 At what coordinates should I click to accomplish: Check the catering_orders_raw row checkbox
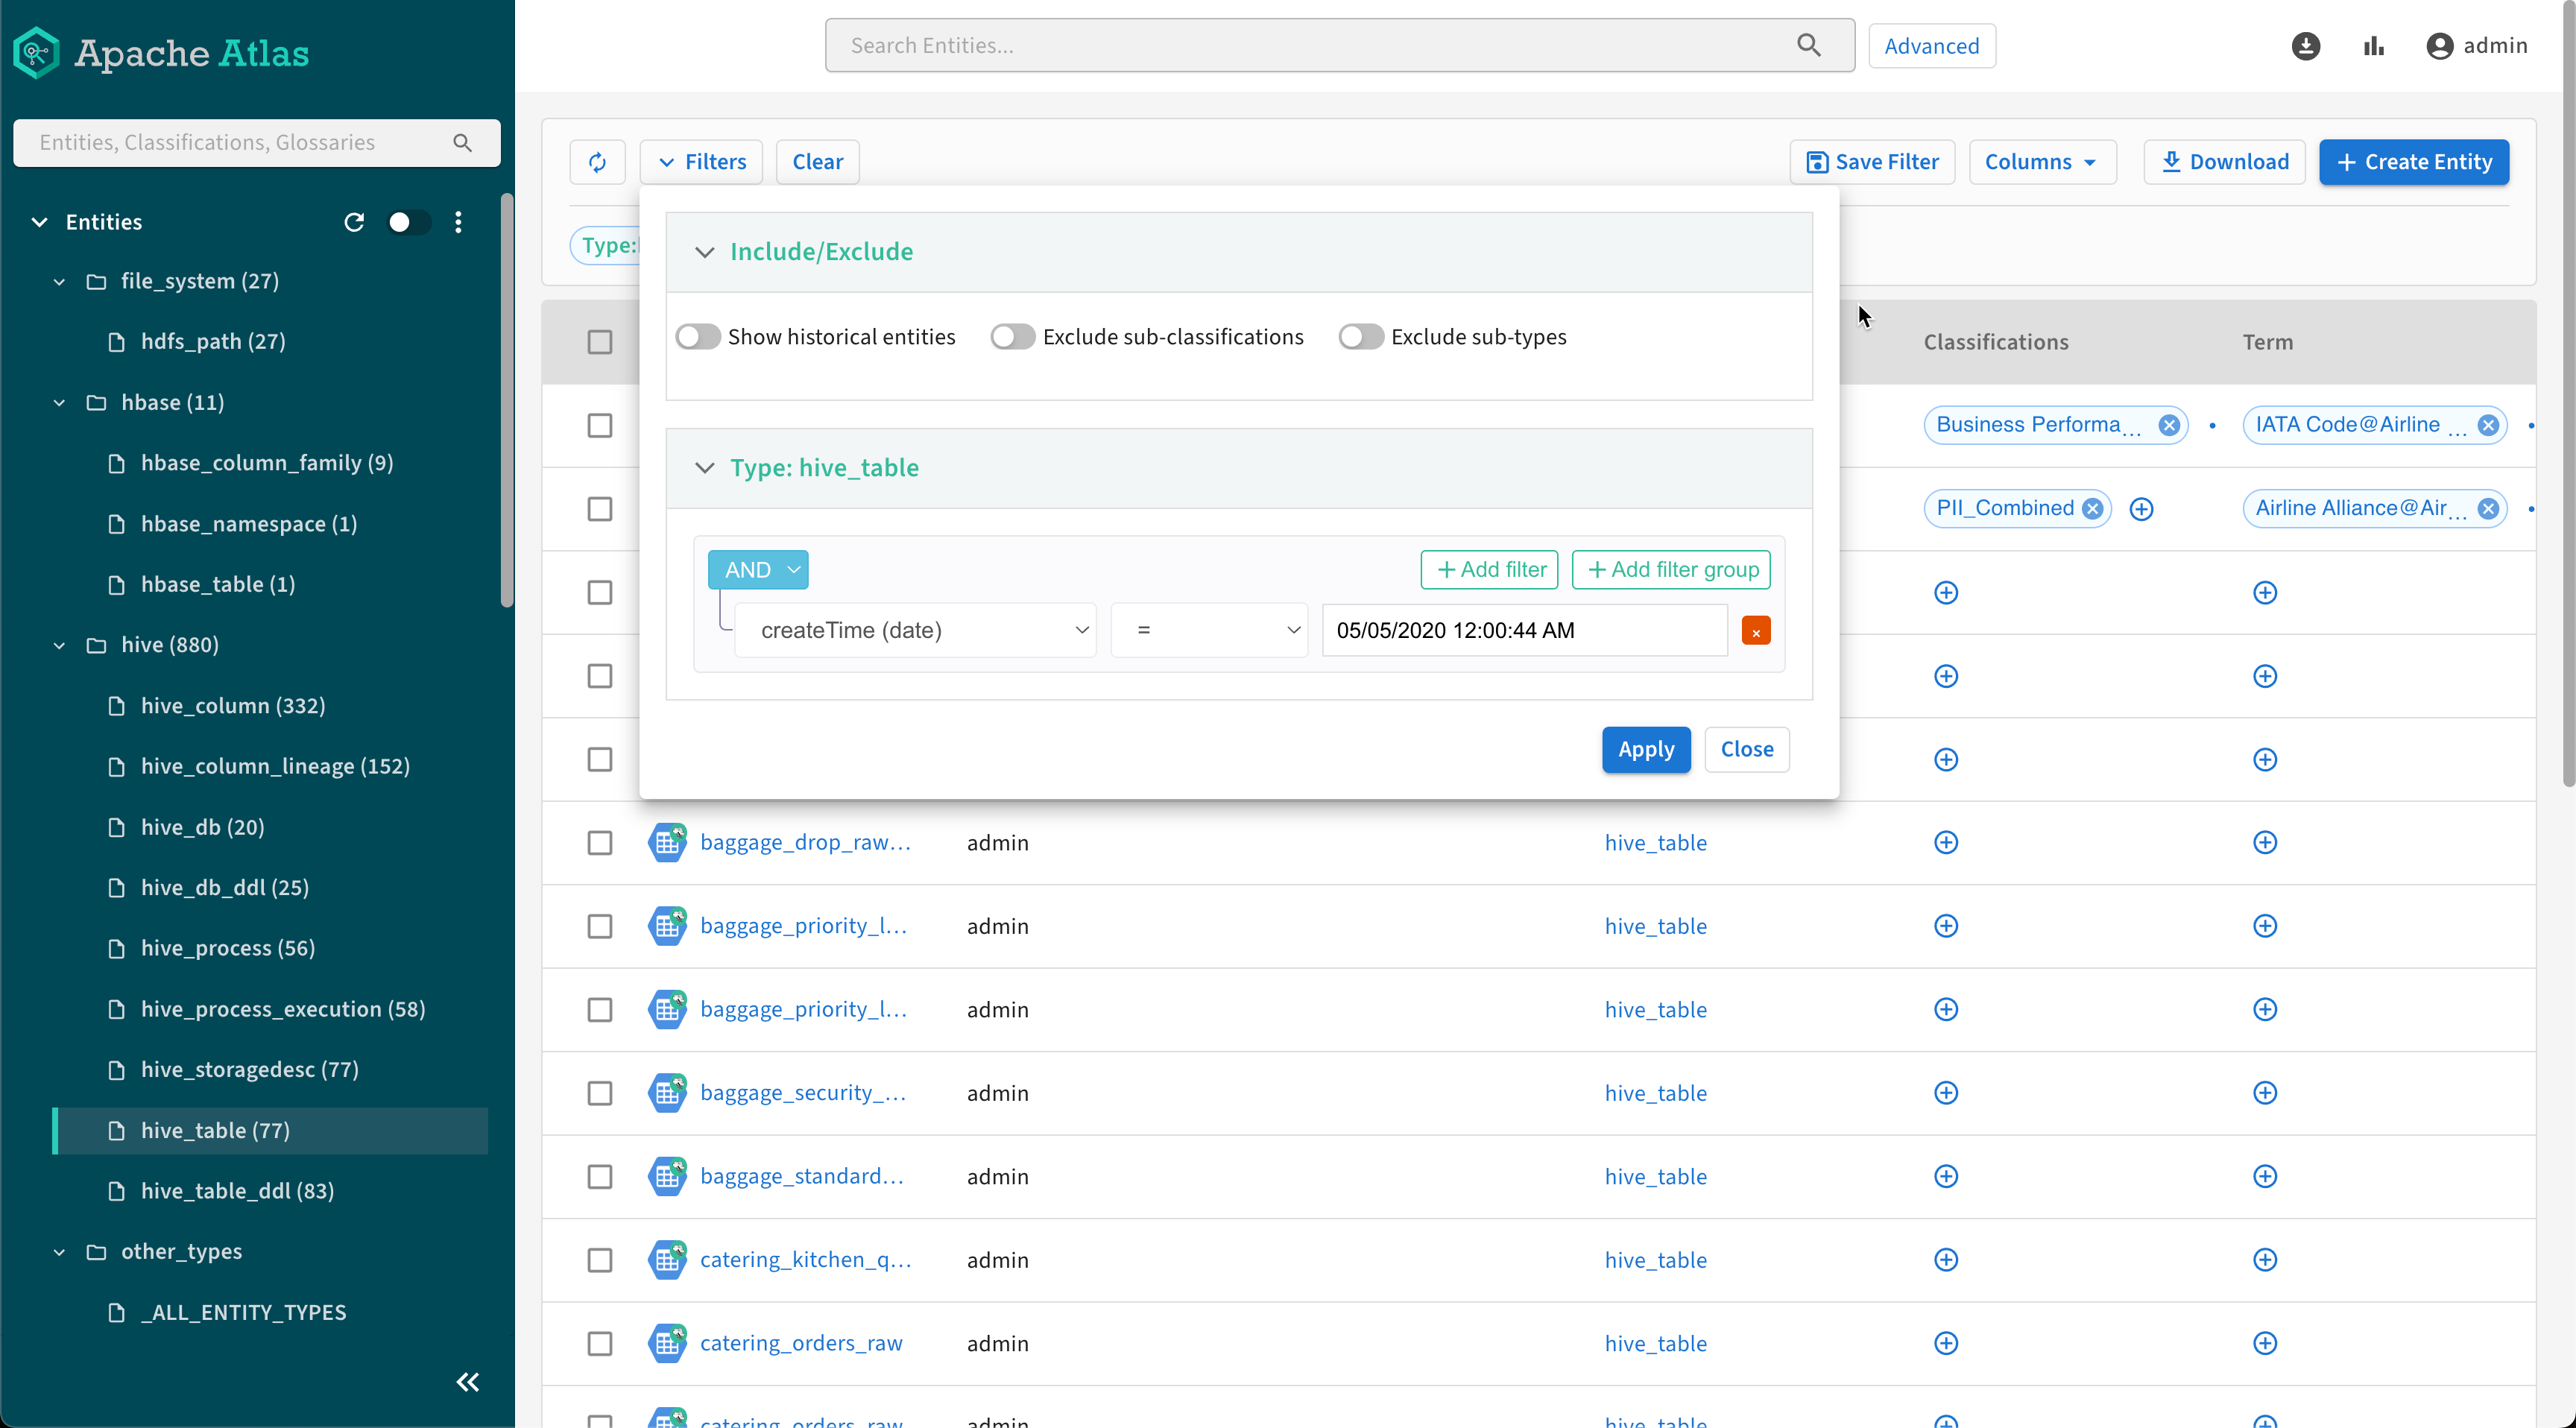click(x=599, y=1343)
